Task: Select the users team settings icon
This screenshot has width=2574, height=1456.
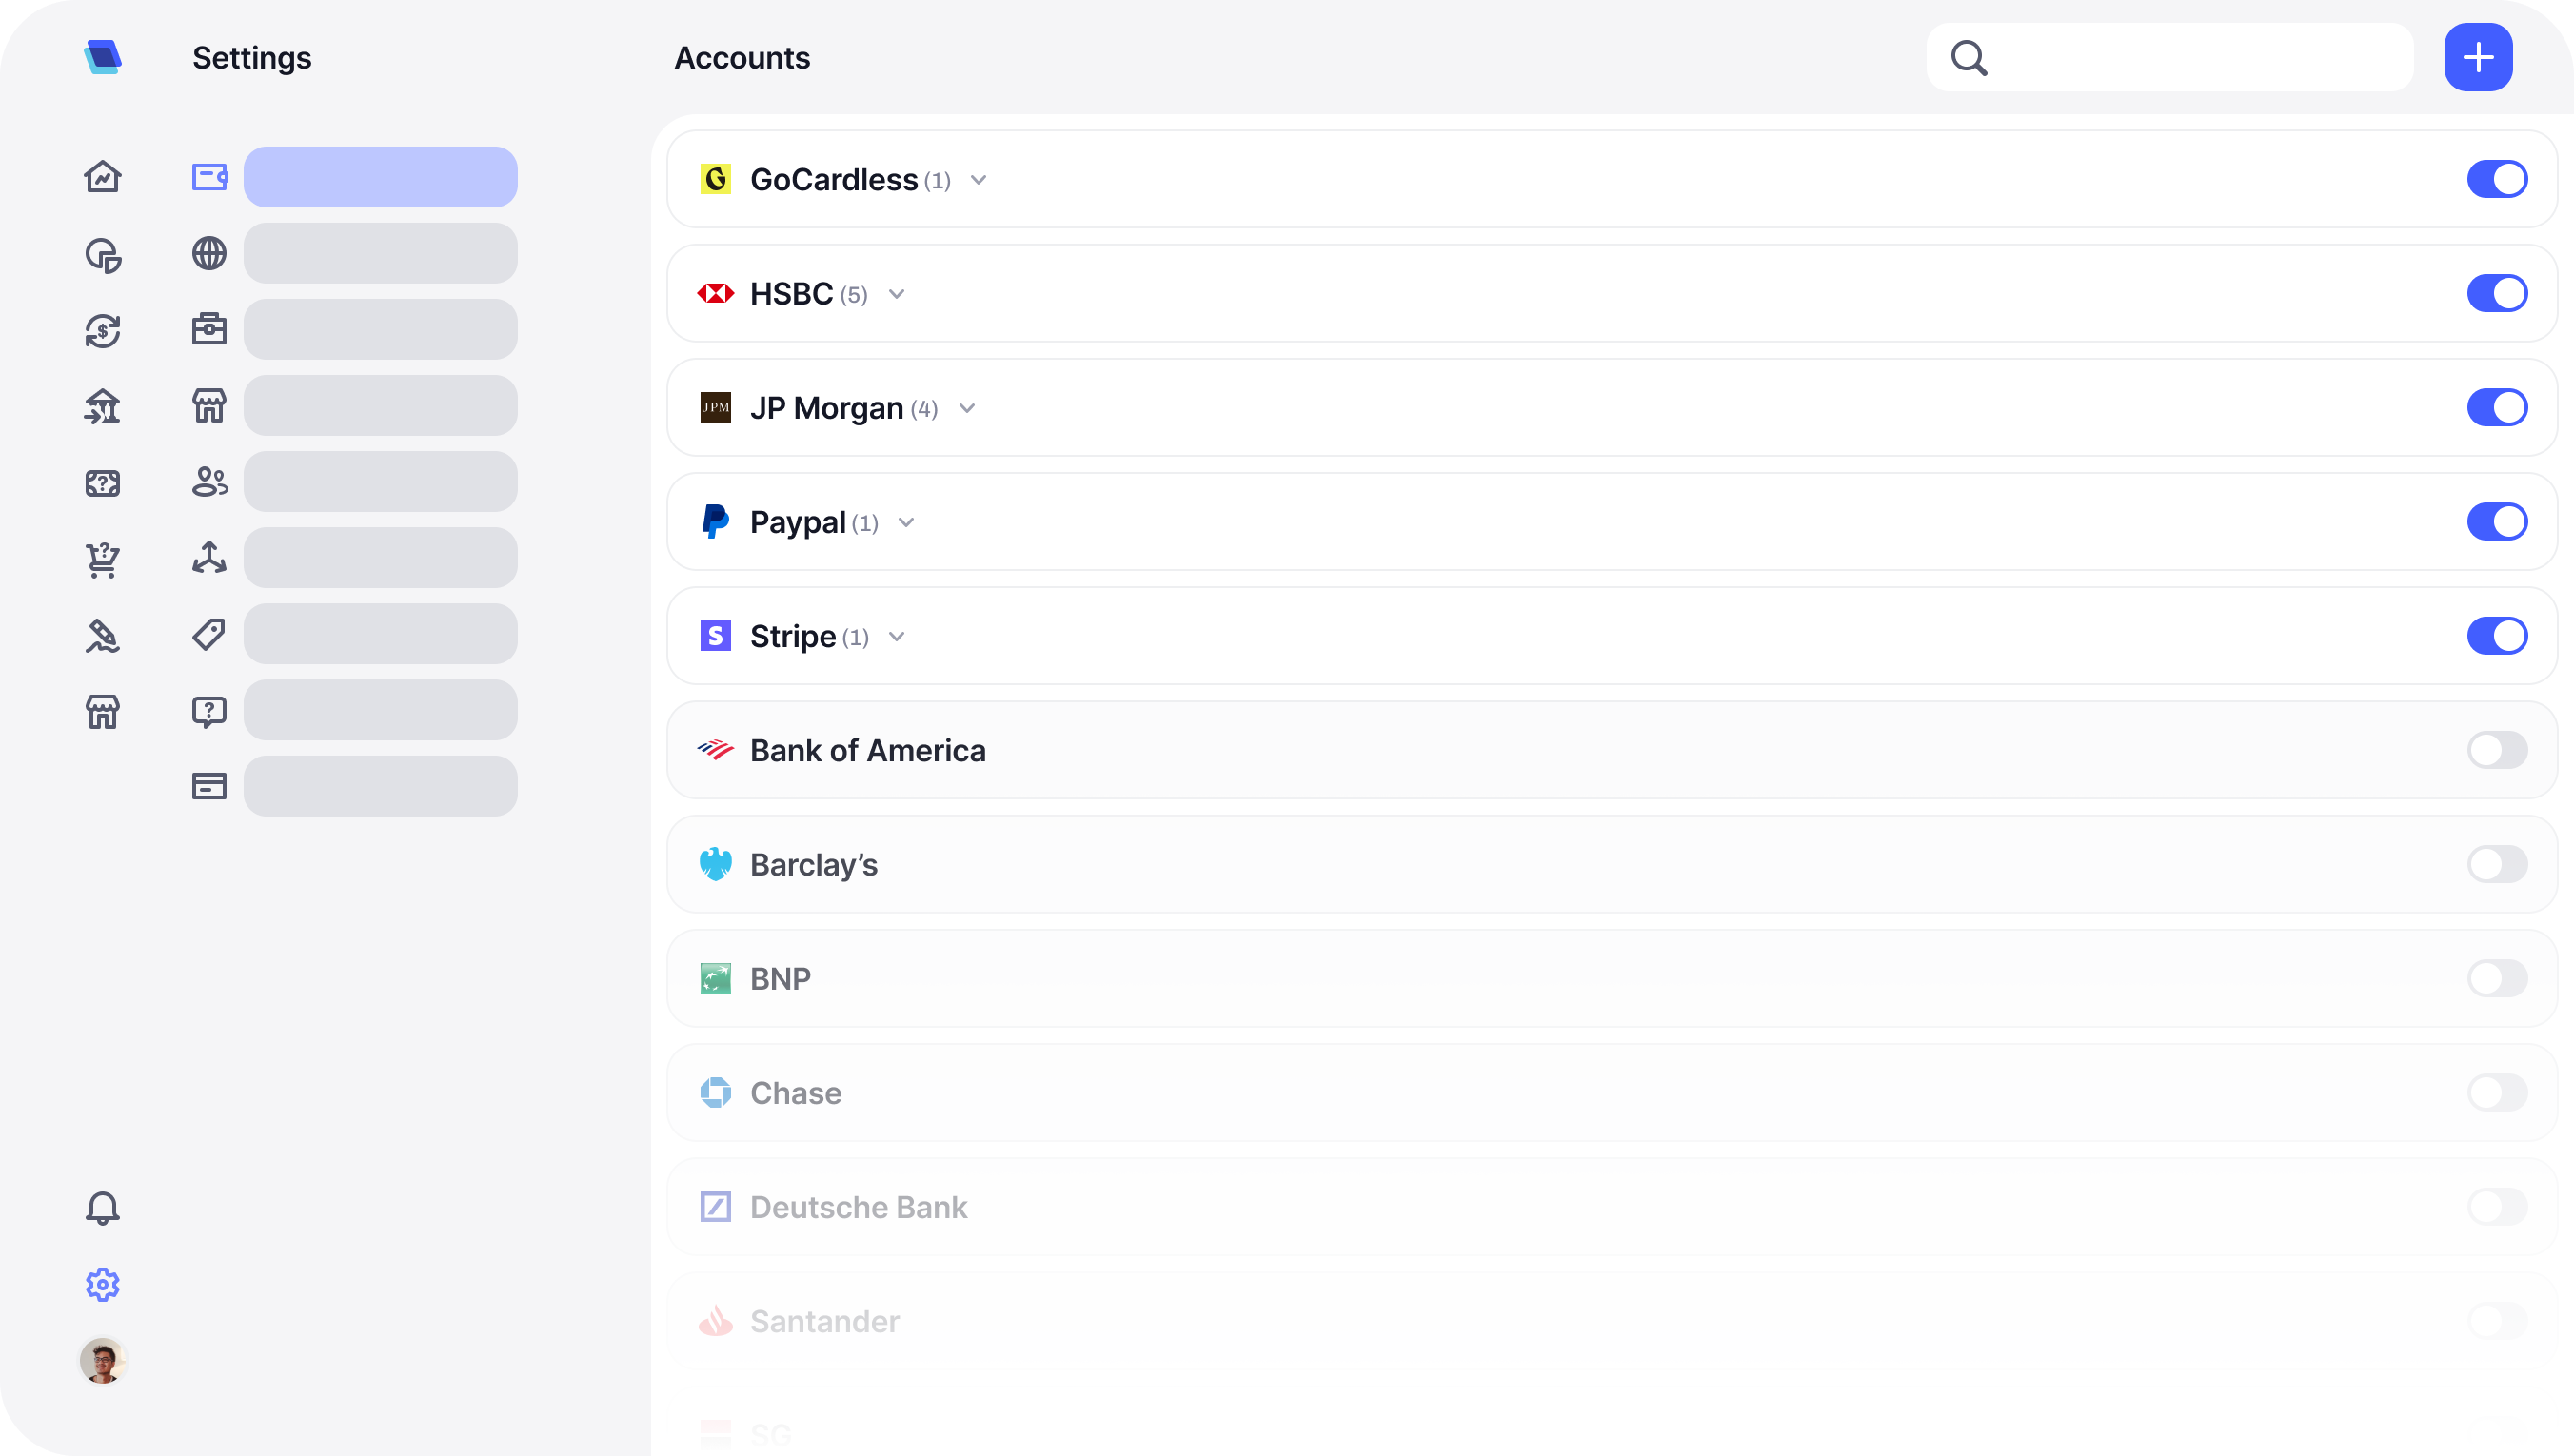Action: pos(209,481)
